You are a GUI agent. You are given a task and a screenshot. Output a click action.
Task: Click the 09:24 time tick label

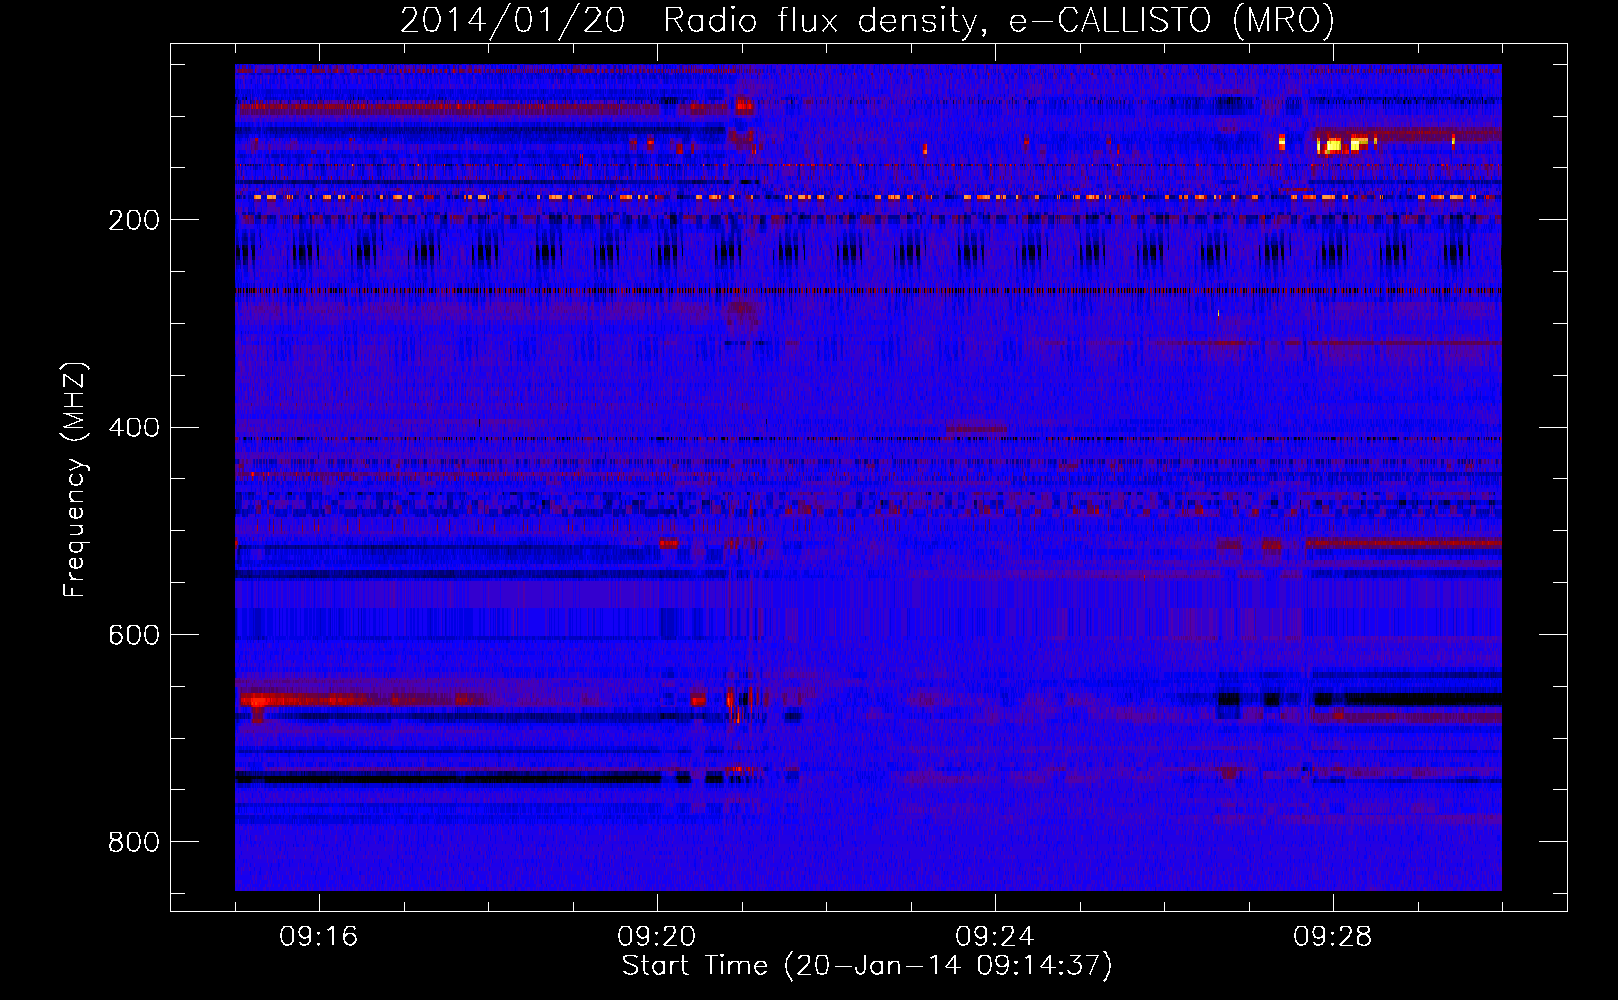(995, 936)
